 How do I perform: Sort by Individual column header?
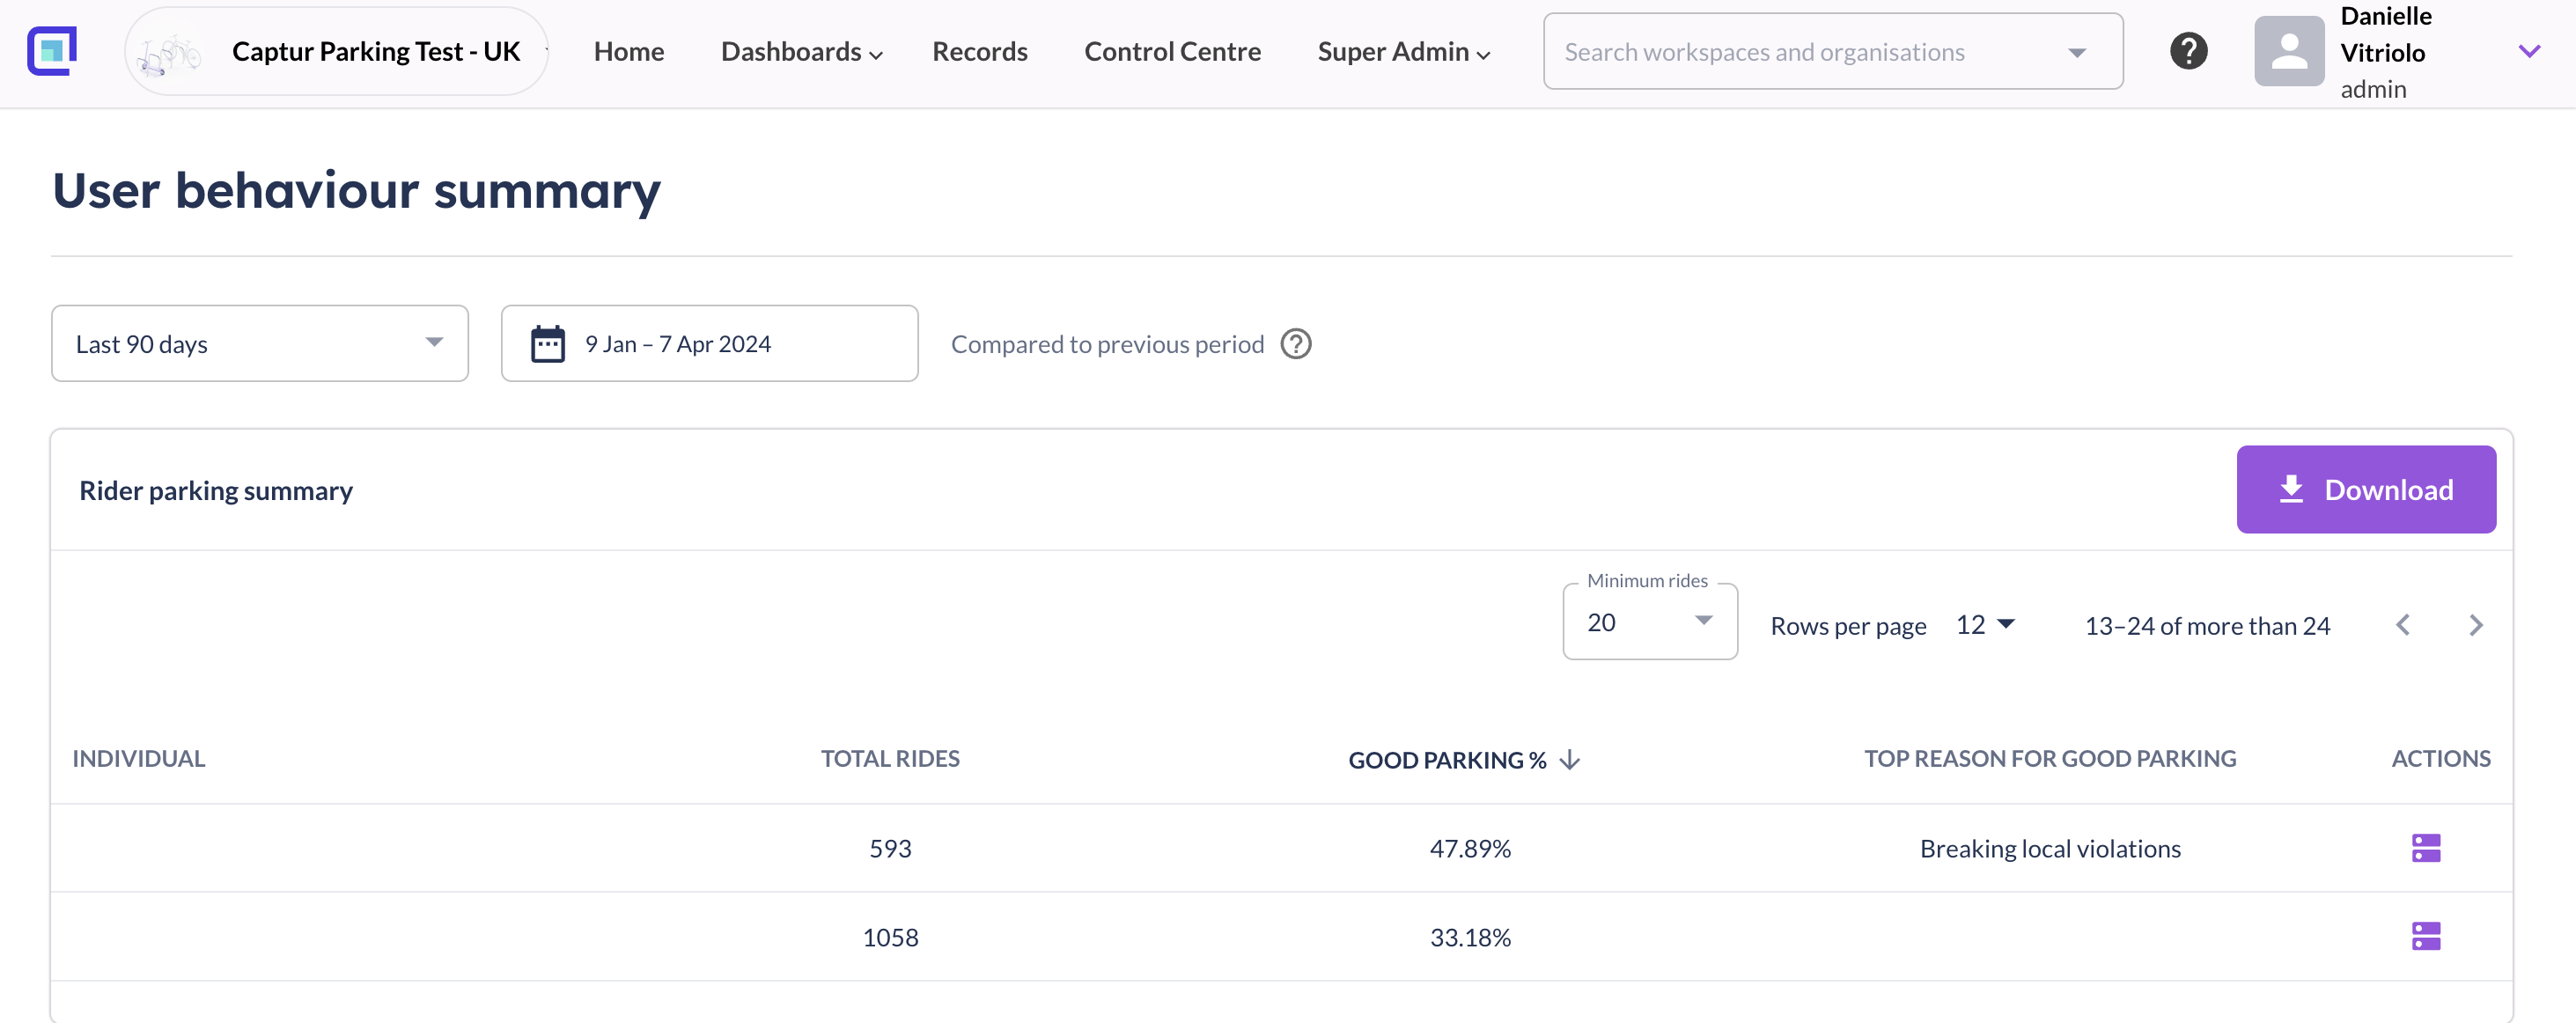(139, 759)
